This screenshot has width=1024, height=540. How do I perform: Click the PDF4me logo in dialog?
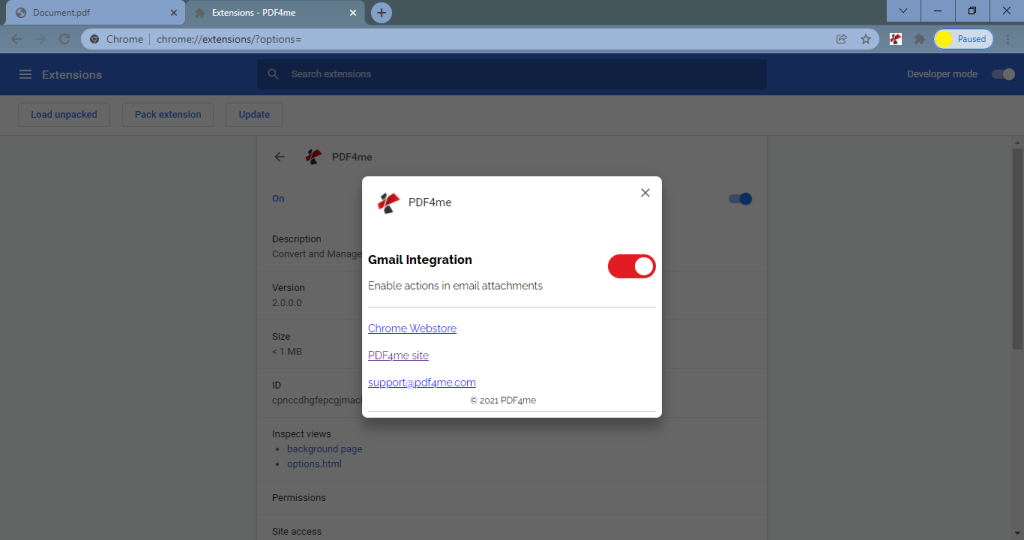pos(389,203)
